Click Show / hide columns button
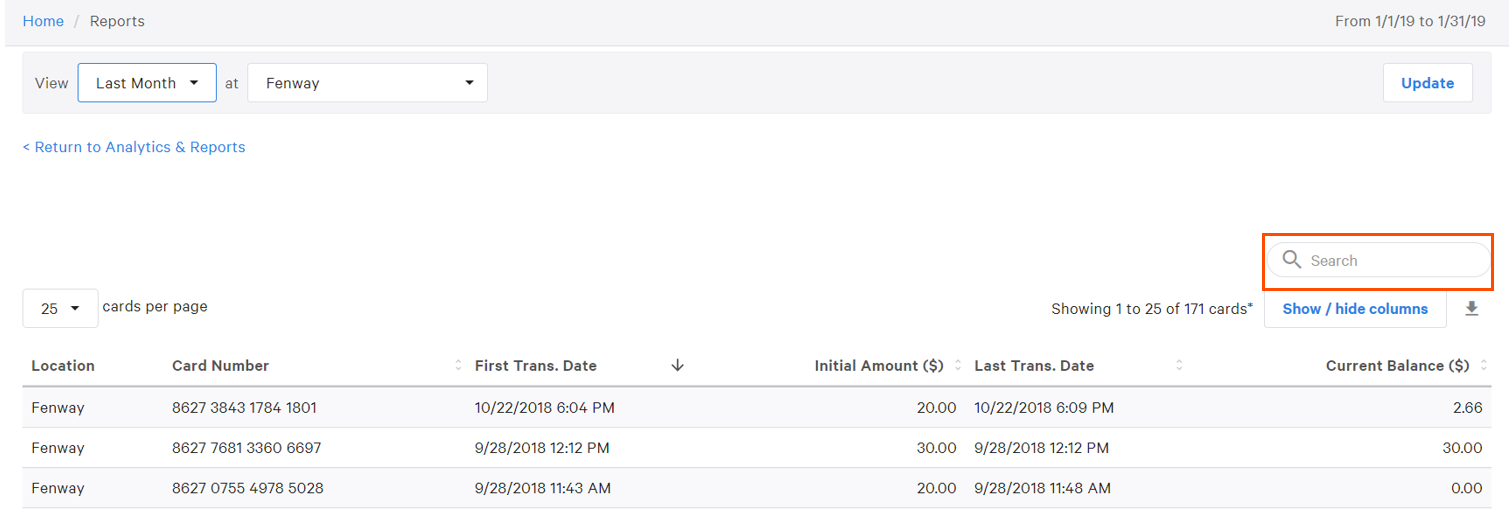The height and width of the screenshot is (509, 1509). click(1354, 309)
